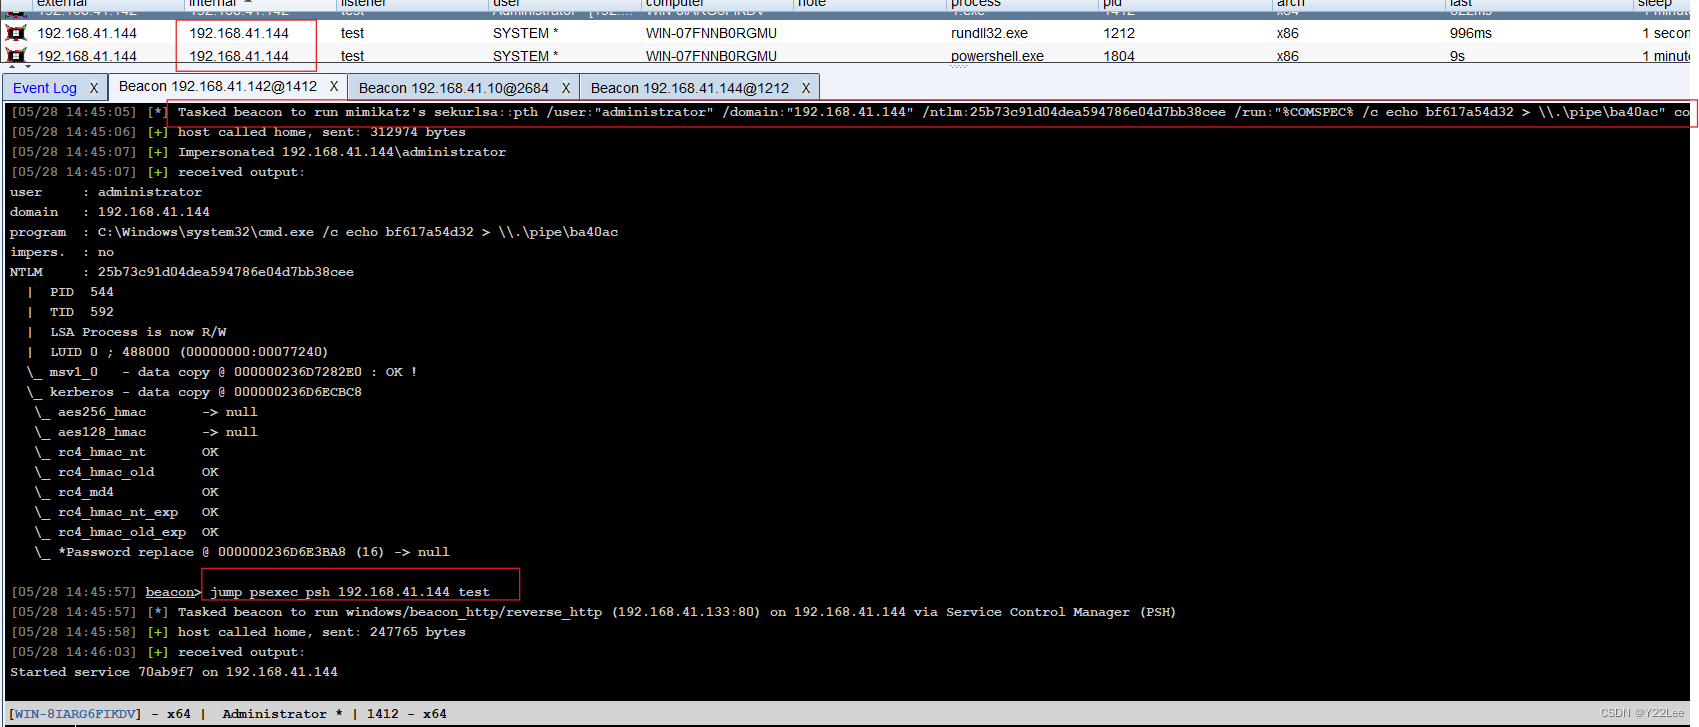The image size is (1699, 727).
Task: Click the 'domain : 192.168.41.144' output line
Action: click(110, 212)
